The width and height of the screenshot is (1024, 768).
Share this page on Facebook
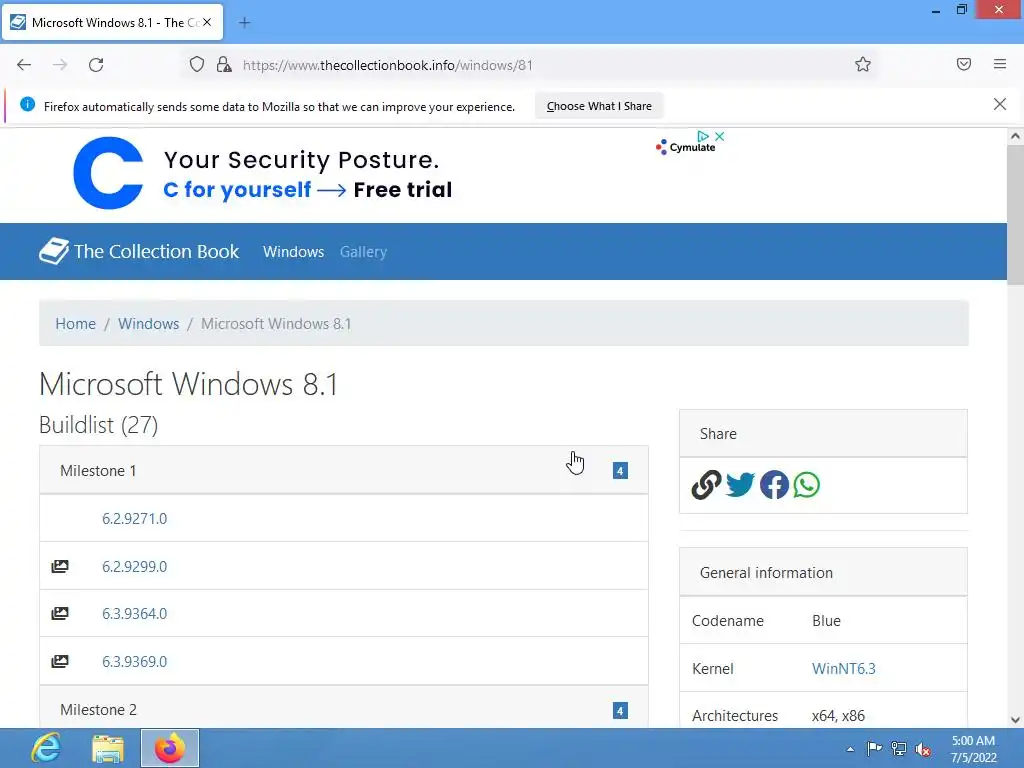(x=774, y=485)
